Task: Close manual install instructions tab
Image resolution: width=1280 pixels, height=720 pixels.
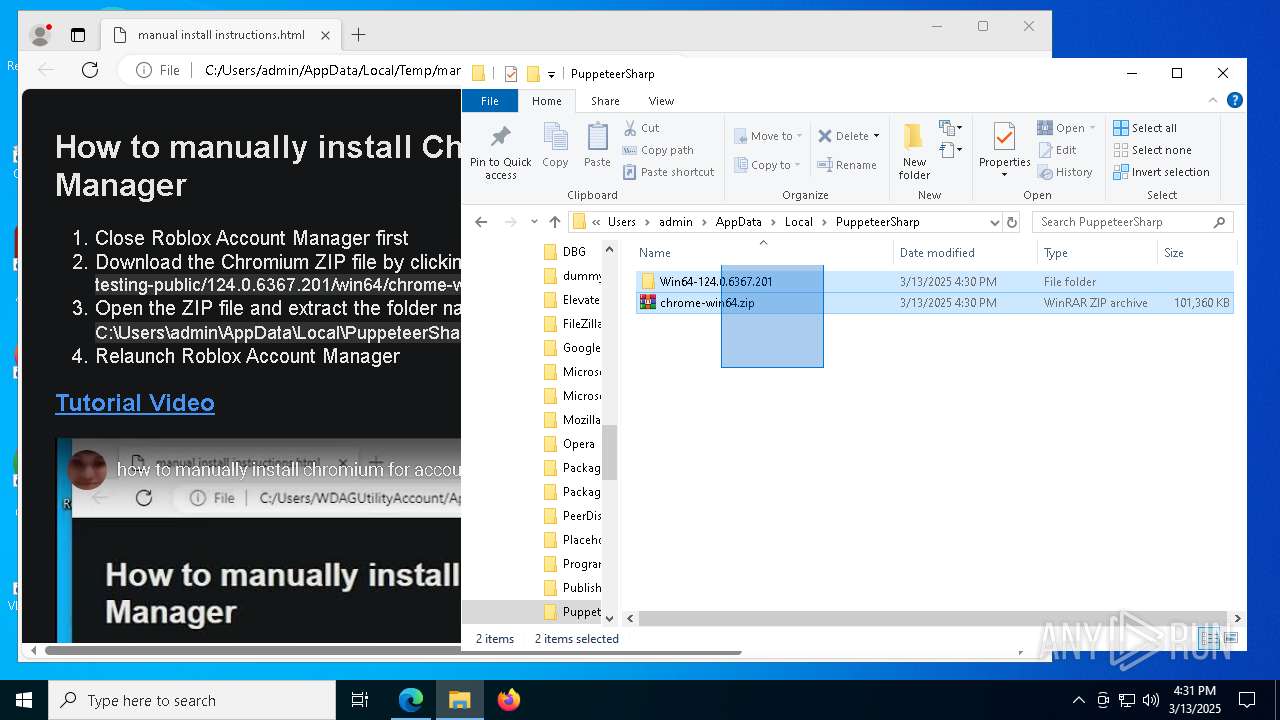Action: click(x=326, y=35)
